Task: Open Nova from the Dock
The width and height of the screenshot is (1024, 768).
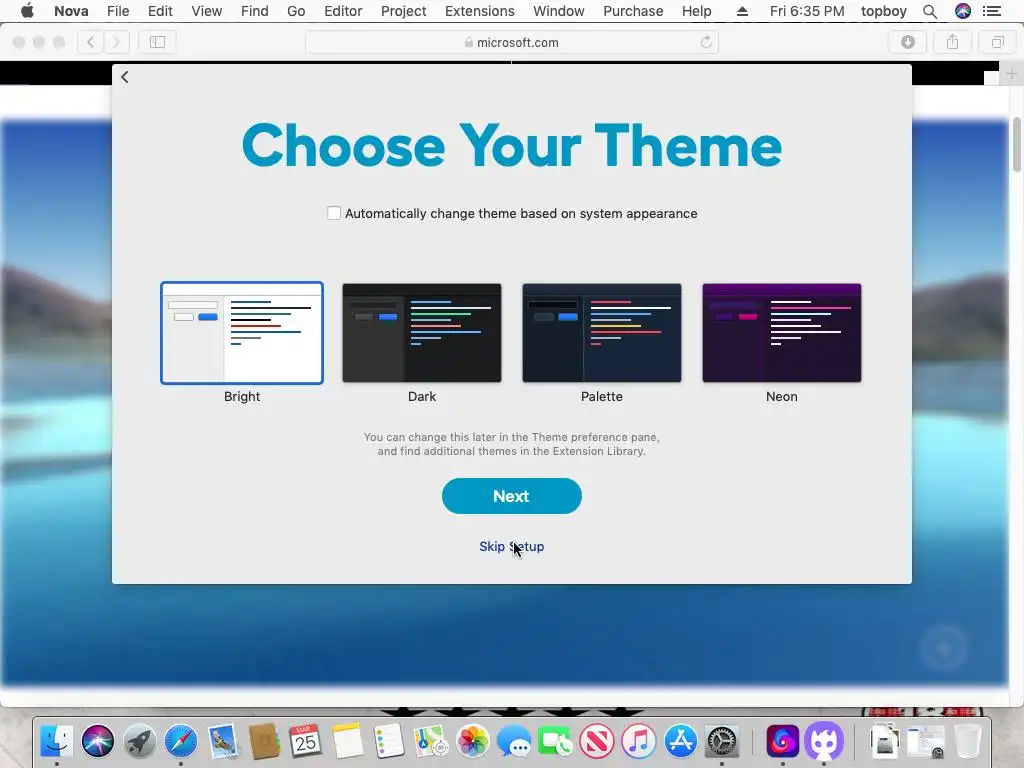Action: click(x=783, y=741)
